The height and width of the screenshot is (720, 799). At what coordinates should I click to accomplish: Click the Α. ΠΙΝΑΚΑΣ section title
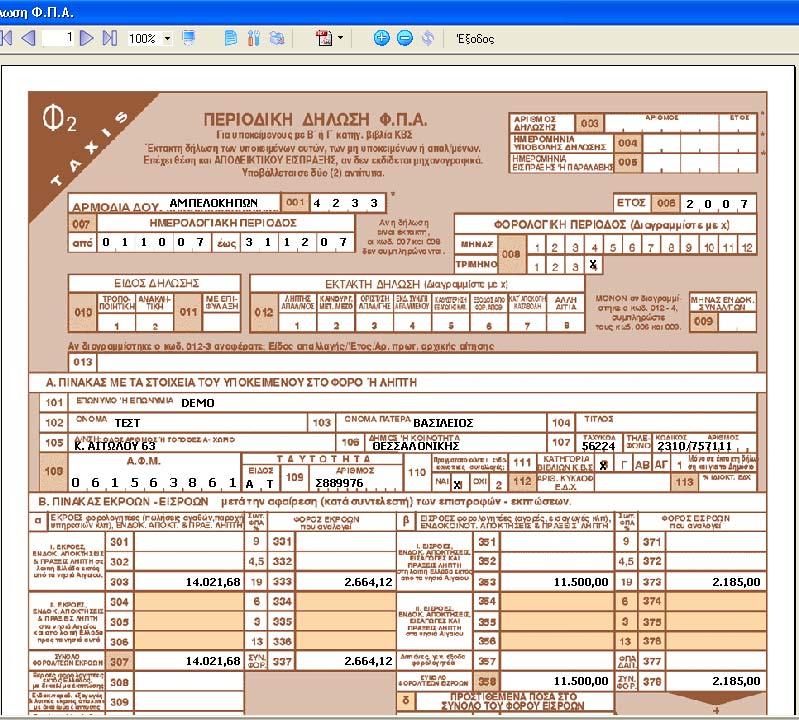(231, 382)
